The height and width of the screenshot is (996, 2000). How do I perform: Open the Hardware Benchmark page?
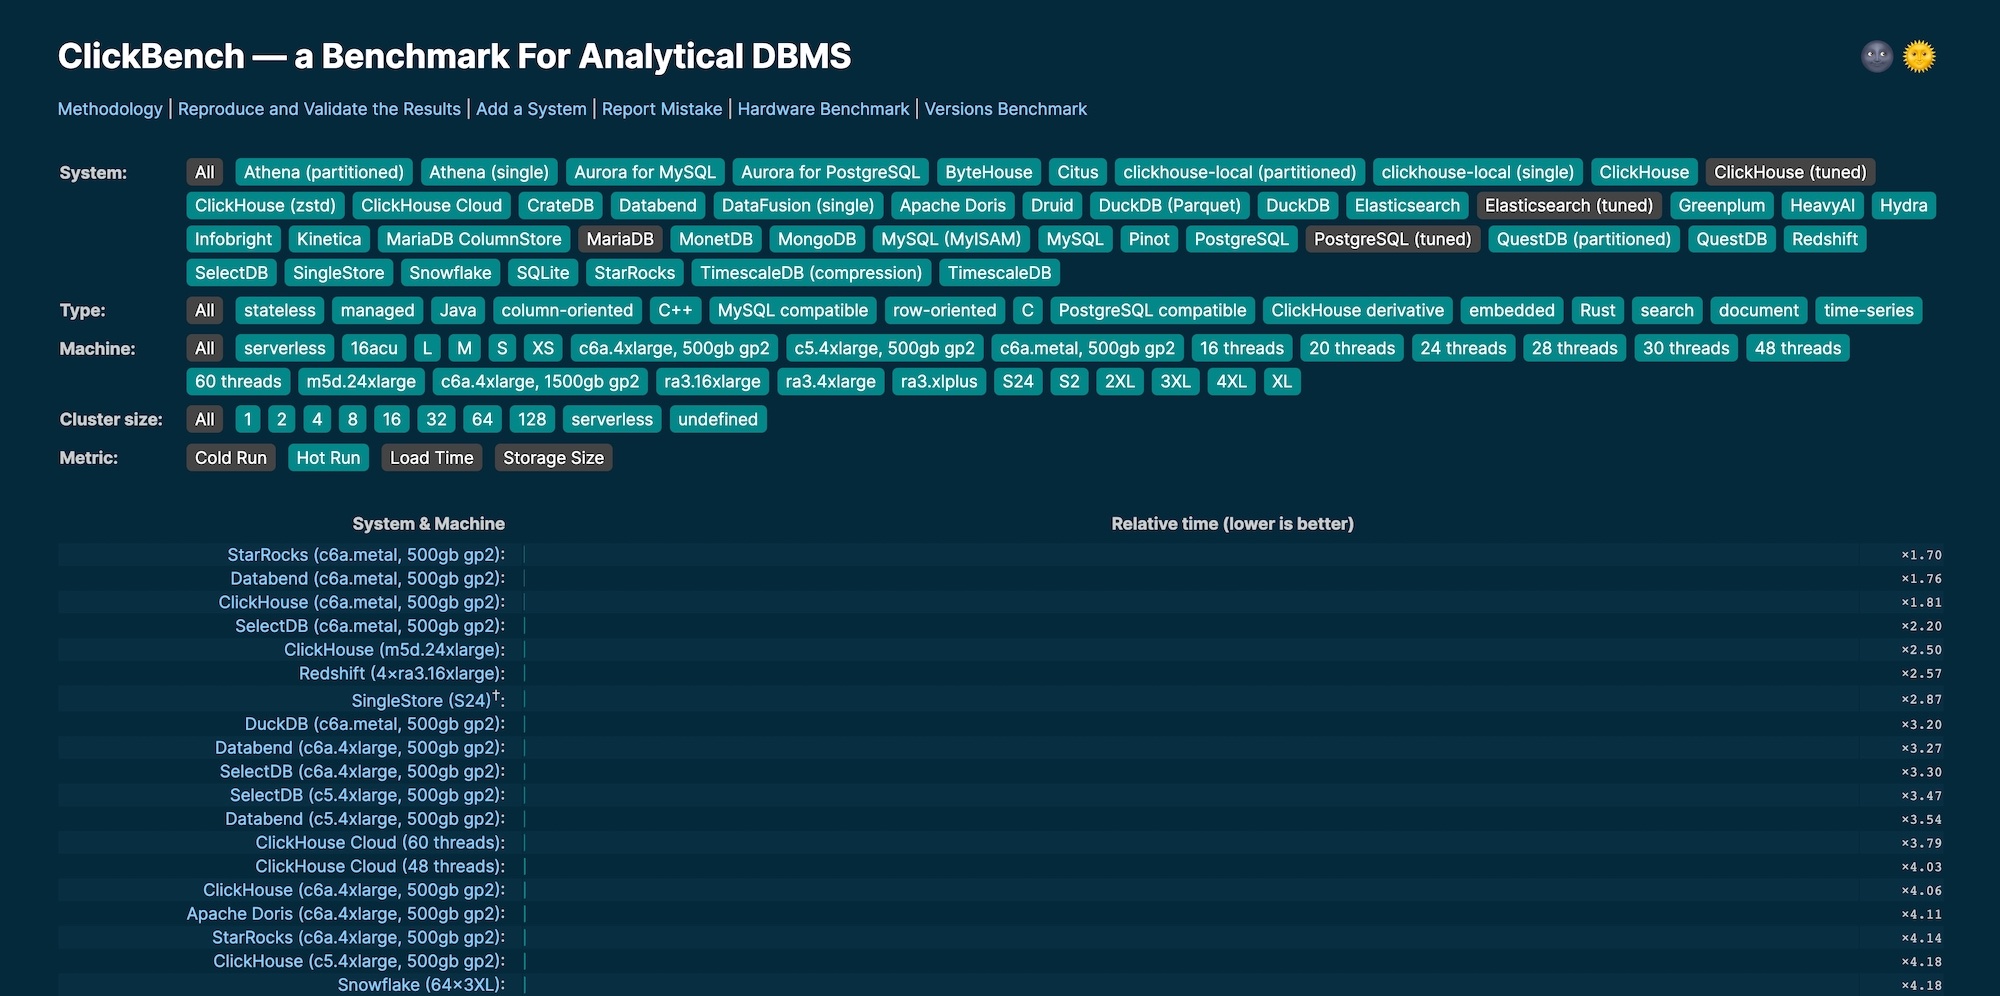pyautogui.click(x=823, y=109)
